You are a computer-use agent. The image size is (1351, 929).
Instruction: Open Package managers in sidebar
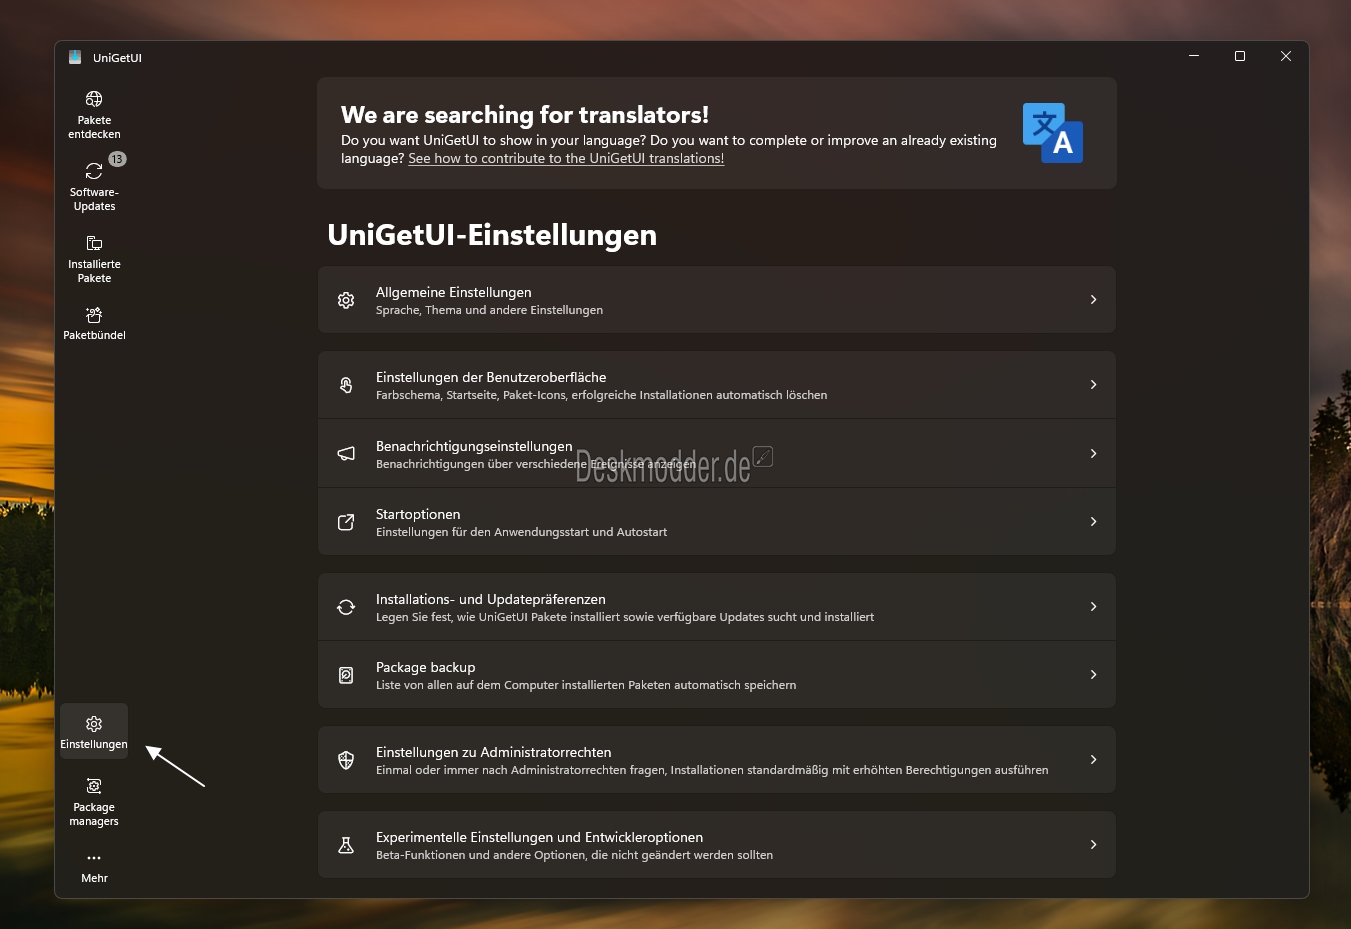tap(94, 801)
